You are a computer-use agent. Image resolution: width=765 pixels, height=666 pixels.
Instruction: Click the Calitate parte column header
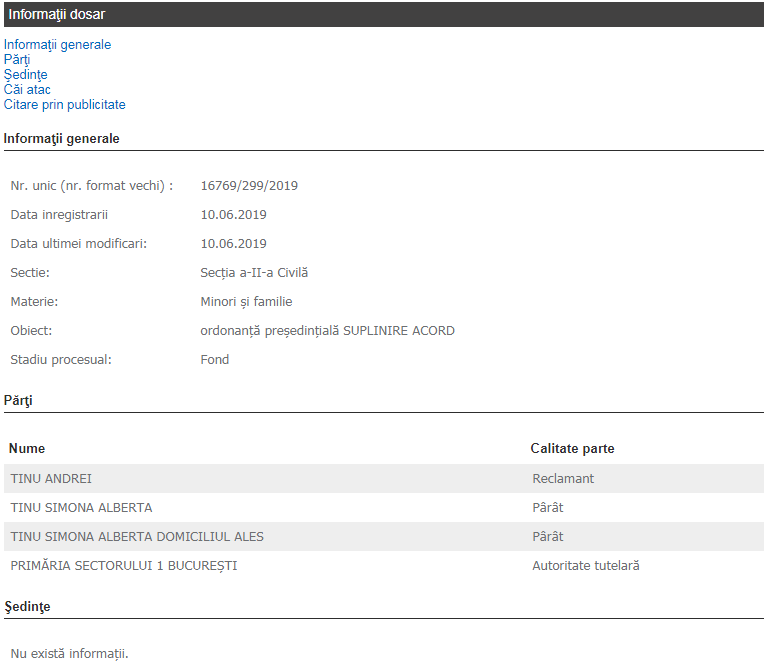pos(572,449)
